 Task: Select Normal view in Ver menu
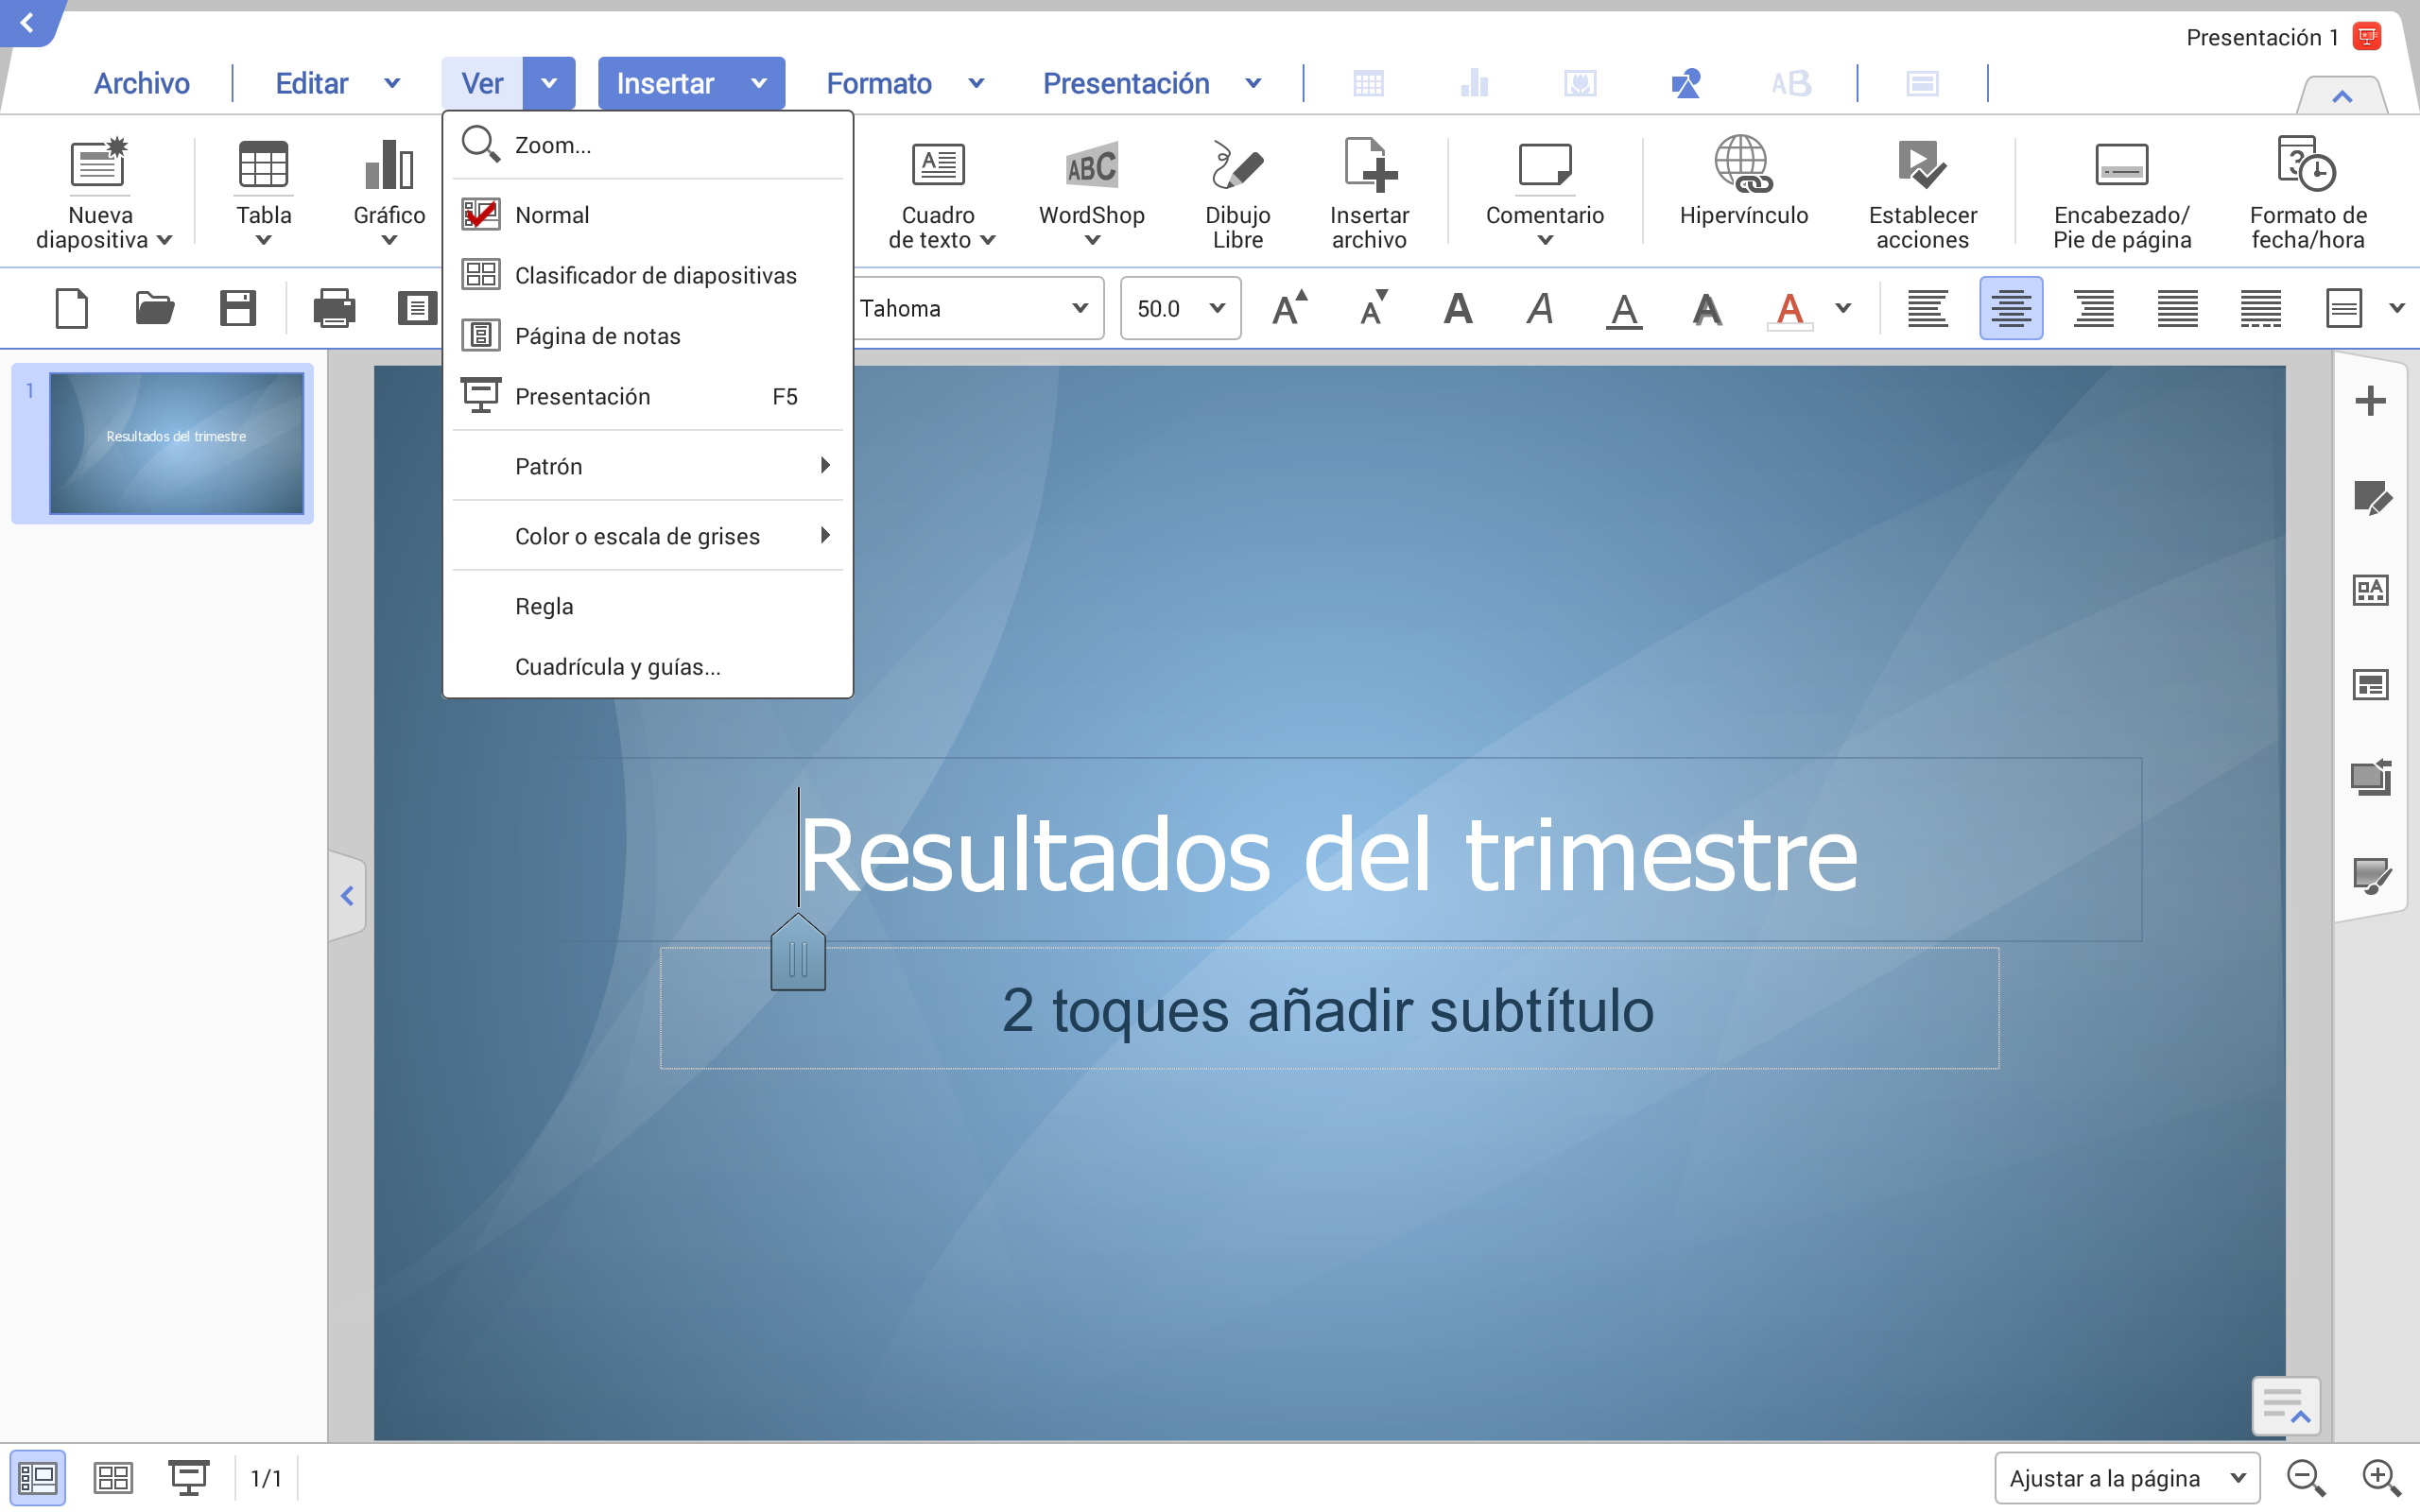point(552,215)
